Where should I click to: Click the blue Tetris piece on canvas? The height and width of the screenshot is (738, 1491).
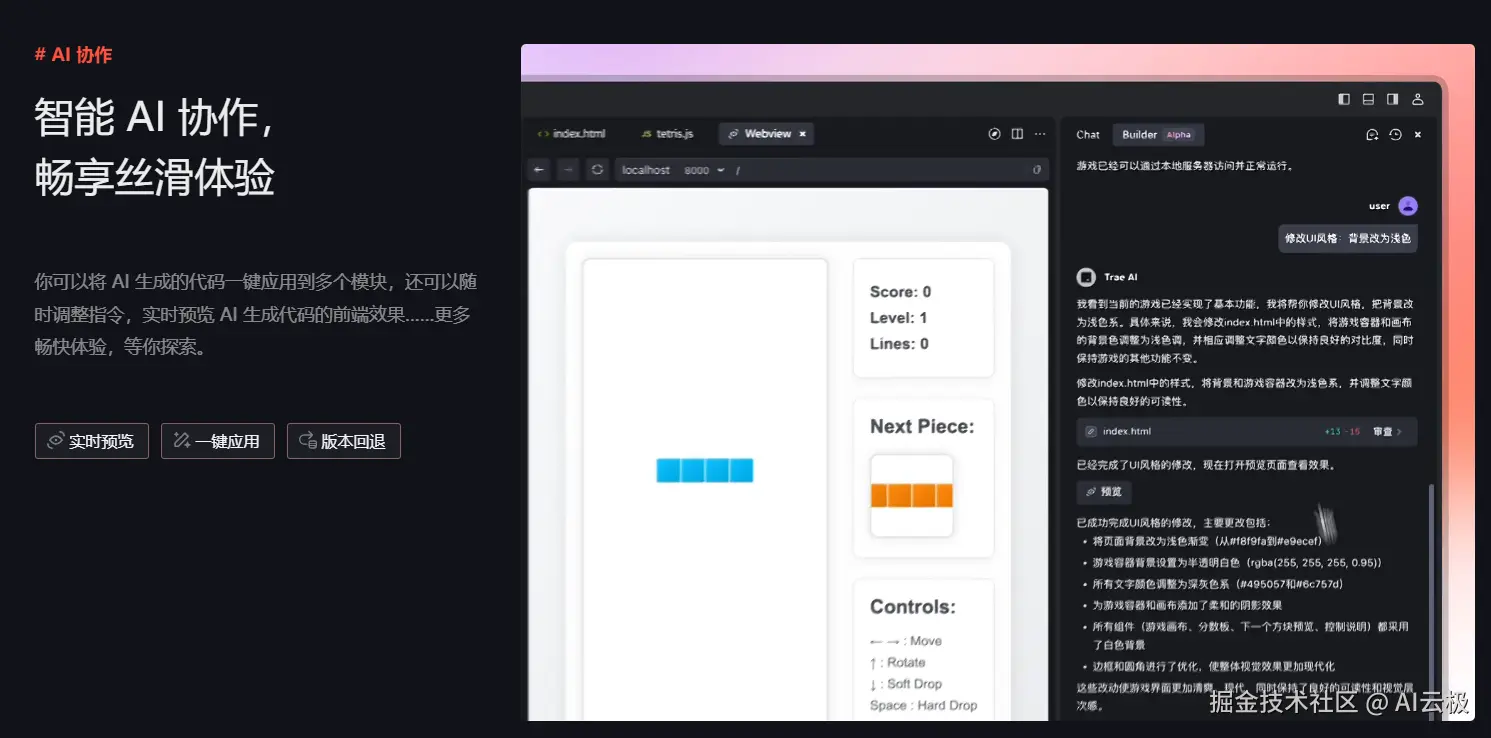705,470
